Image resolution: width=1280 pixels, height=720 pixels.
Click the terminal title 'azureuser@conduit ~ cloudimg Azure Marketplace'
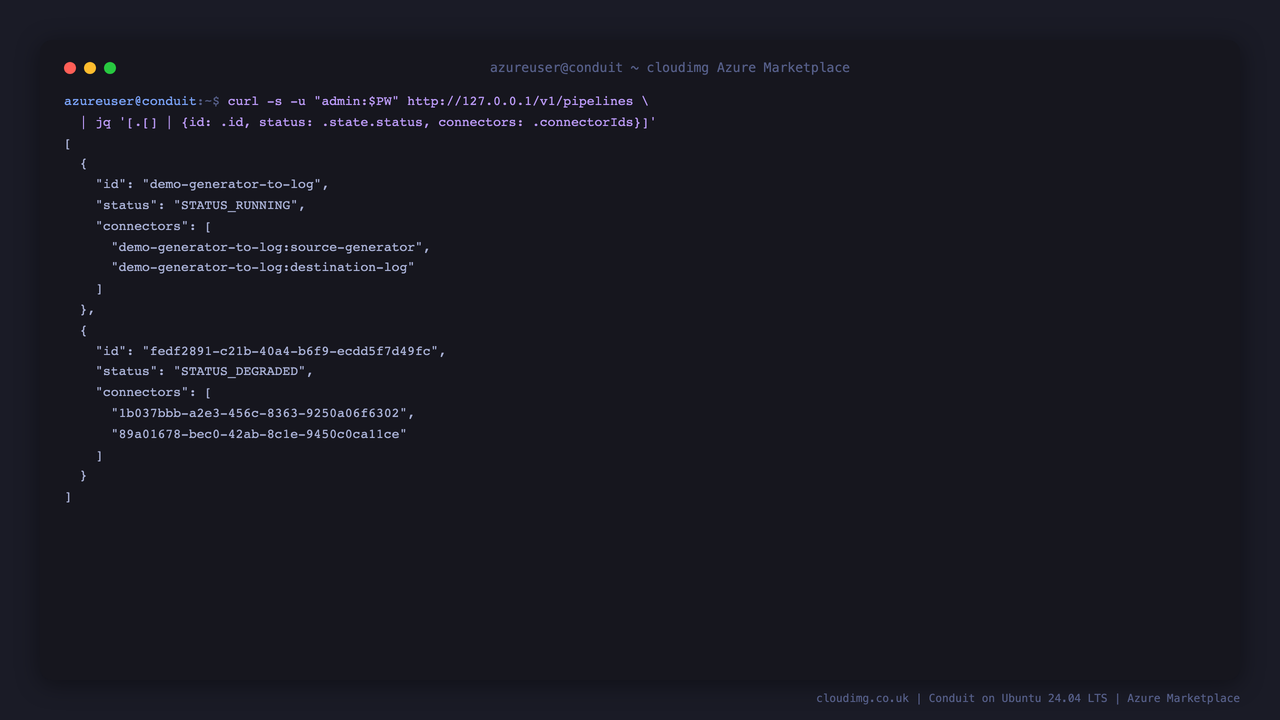pyautogui.click(x=669, y=68)
